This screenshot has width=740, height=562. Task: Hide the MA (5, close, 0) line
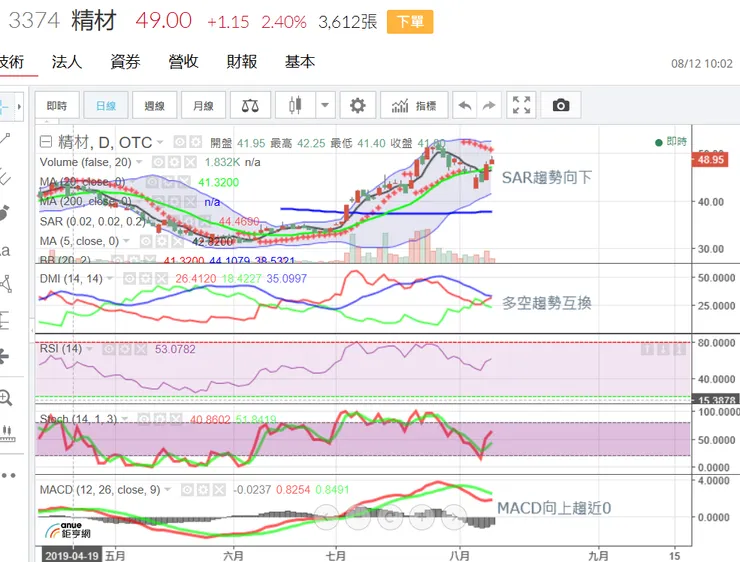point(146,242)
